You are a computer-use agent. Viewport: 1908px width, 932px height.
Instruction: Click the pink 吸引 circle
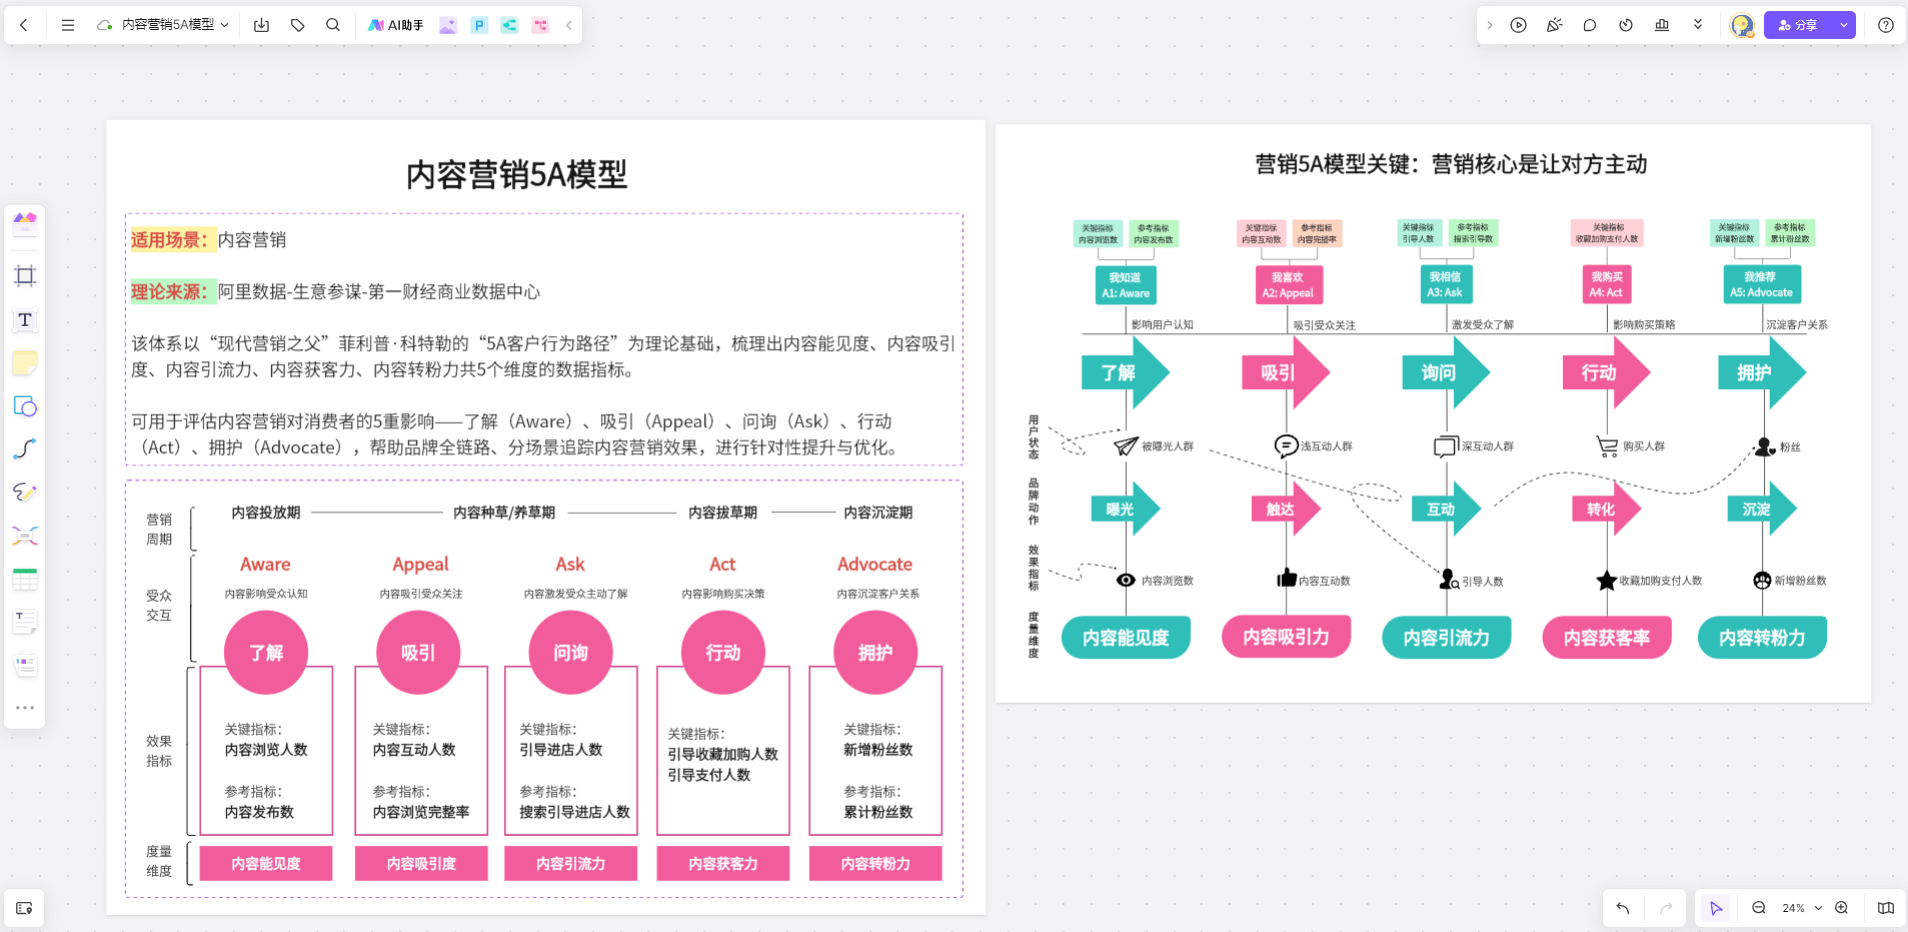[x=418, y=652]
